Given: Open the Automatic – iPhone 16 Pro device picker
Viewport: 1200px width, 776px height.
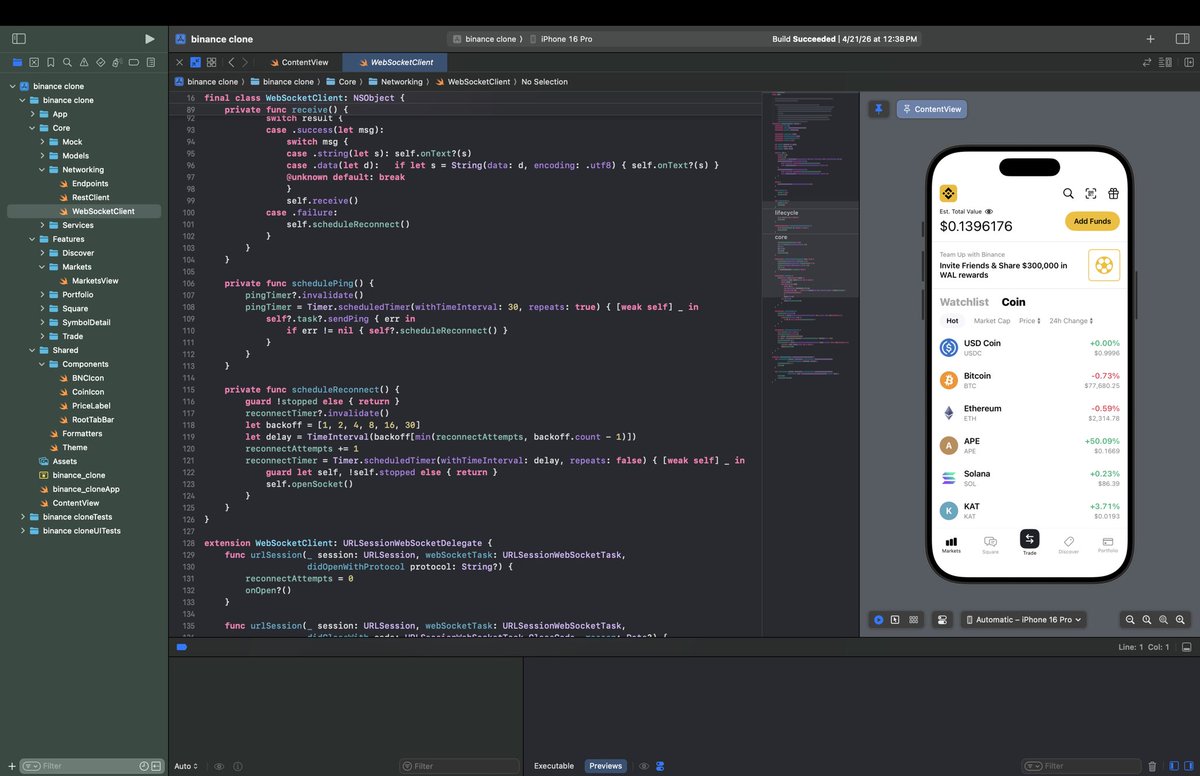Looking at the screenshot, I should (x=1024, y=619).
